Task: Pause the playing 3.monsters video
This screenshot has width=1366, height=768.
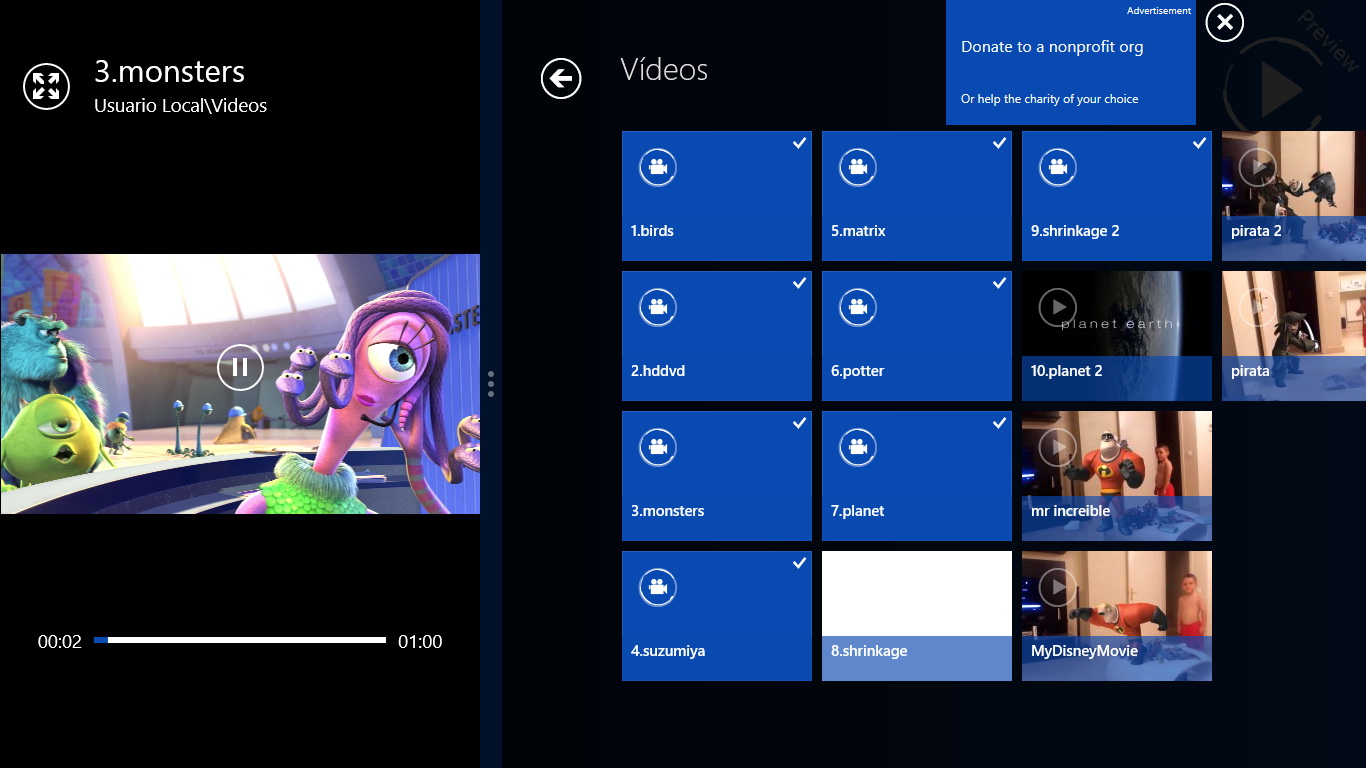Action: pos(240,367)
